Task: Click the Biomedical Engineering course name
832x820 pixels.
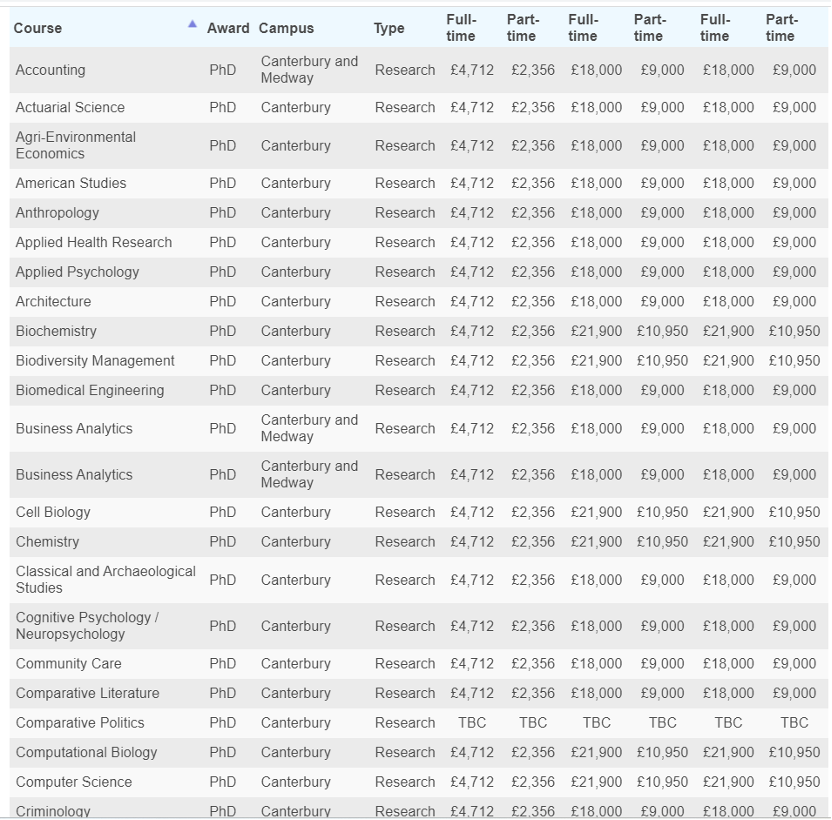Action: pos(90,391)
